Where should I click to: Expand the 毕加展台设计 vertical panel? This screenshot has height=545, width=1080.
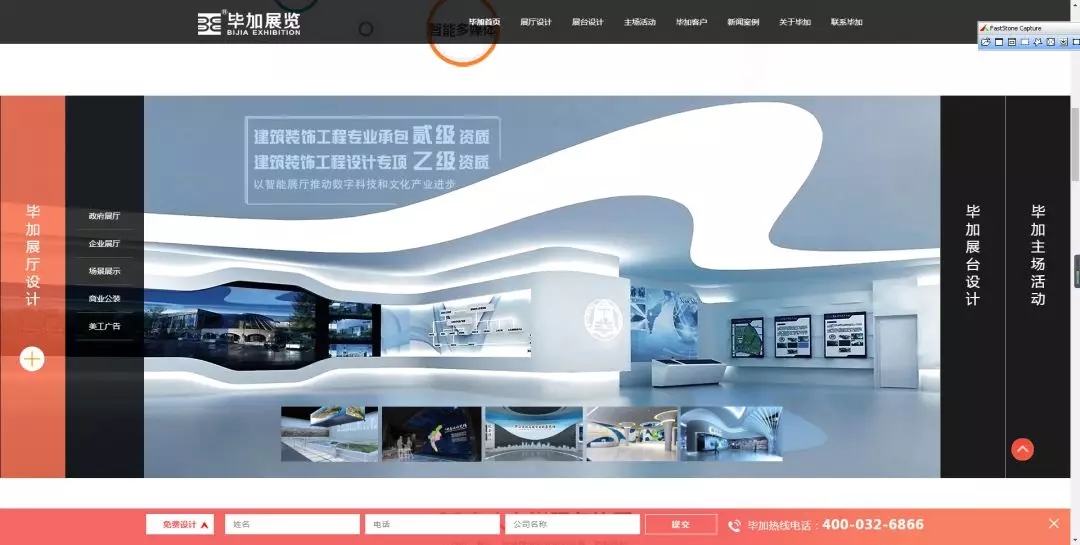[x=972, y=255]
